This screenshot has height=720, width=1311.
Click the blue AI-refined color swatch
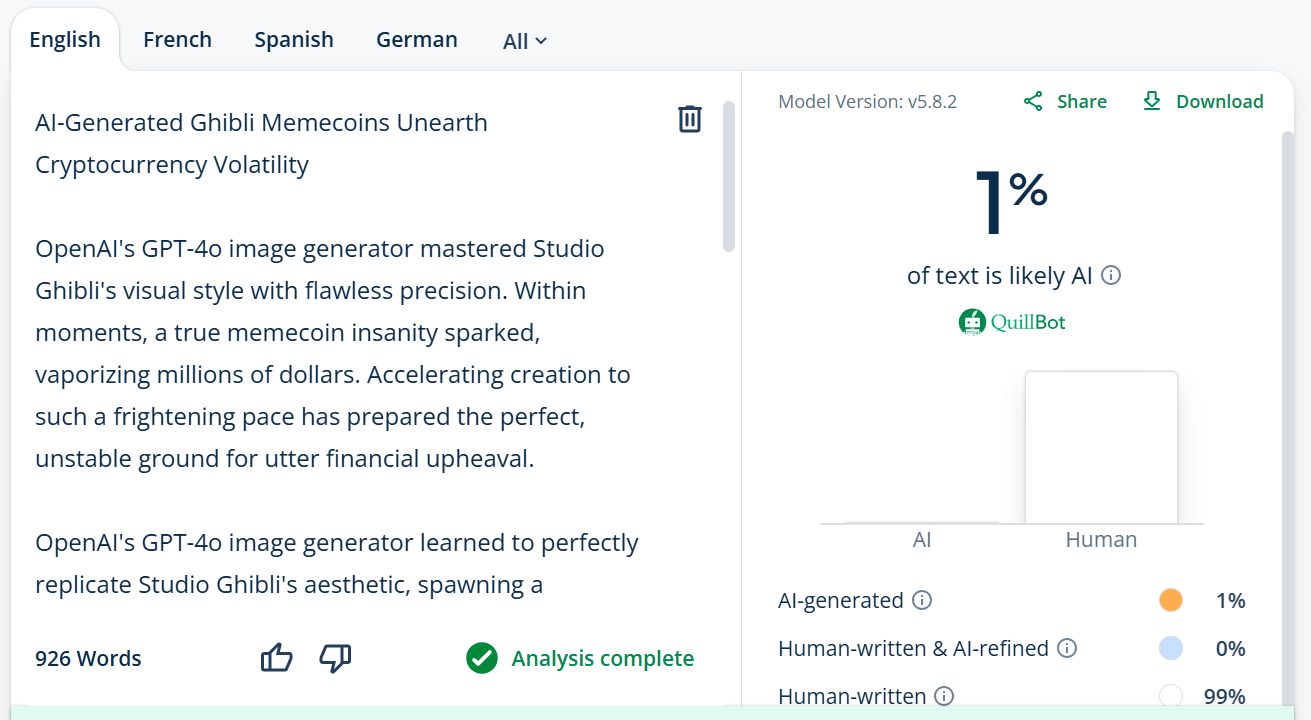click(1170, 648)
